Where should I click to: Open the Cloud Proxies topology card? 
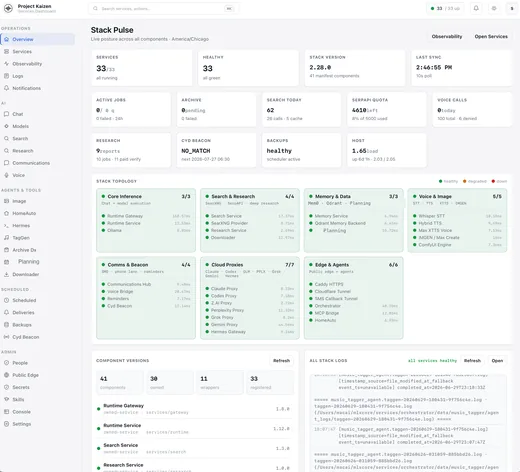pos(250,298)
